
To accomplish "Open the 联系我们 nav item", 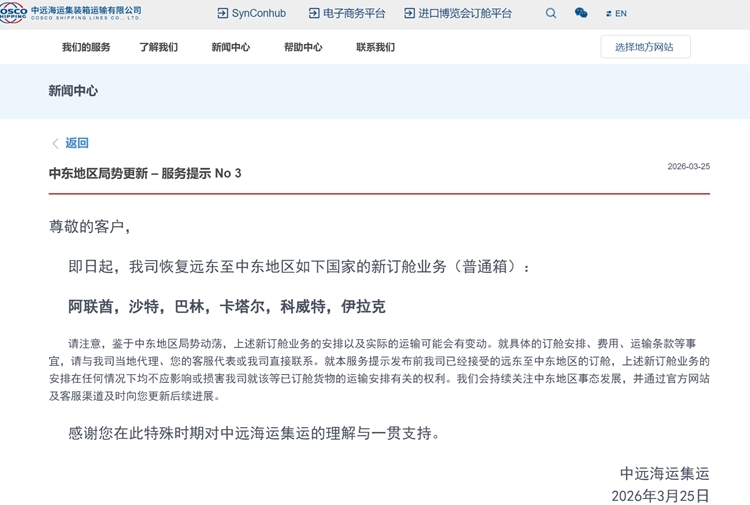I will [375, 47].
